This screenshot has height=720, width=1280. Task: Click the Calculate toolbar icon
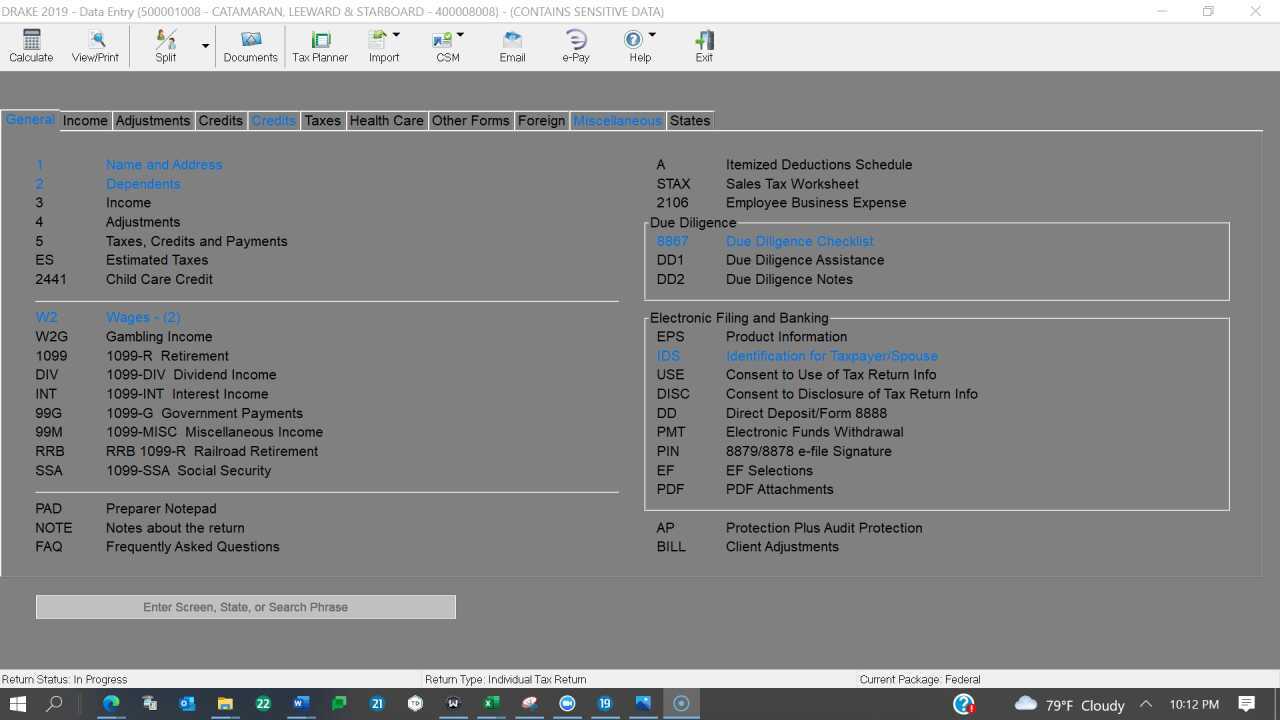(31, 46)
